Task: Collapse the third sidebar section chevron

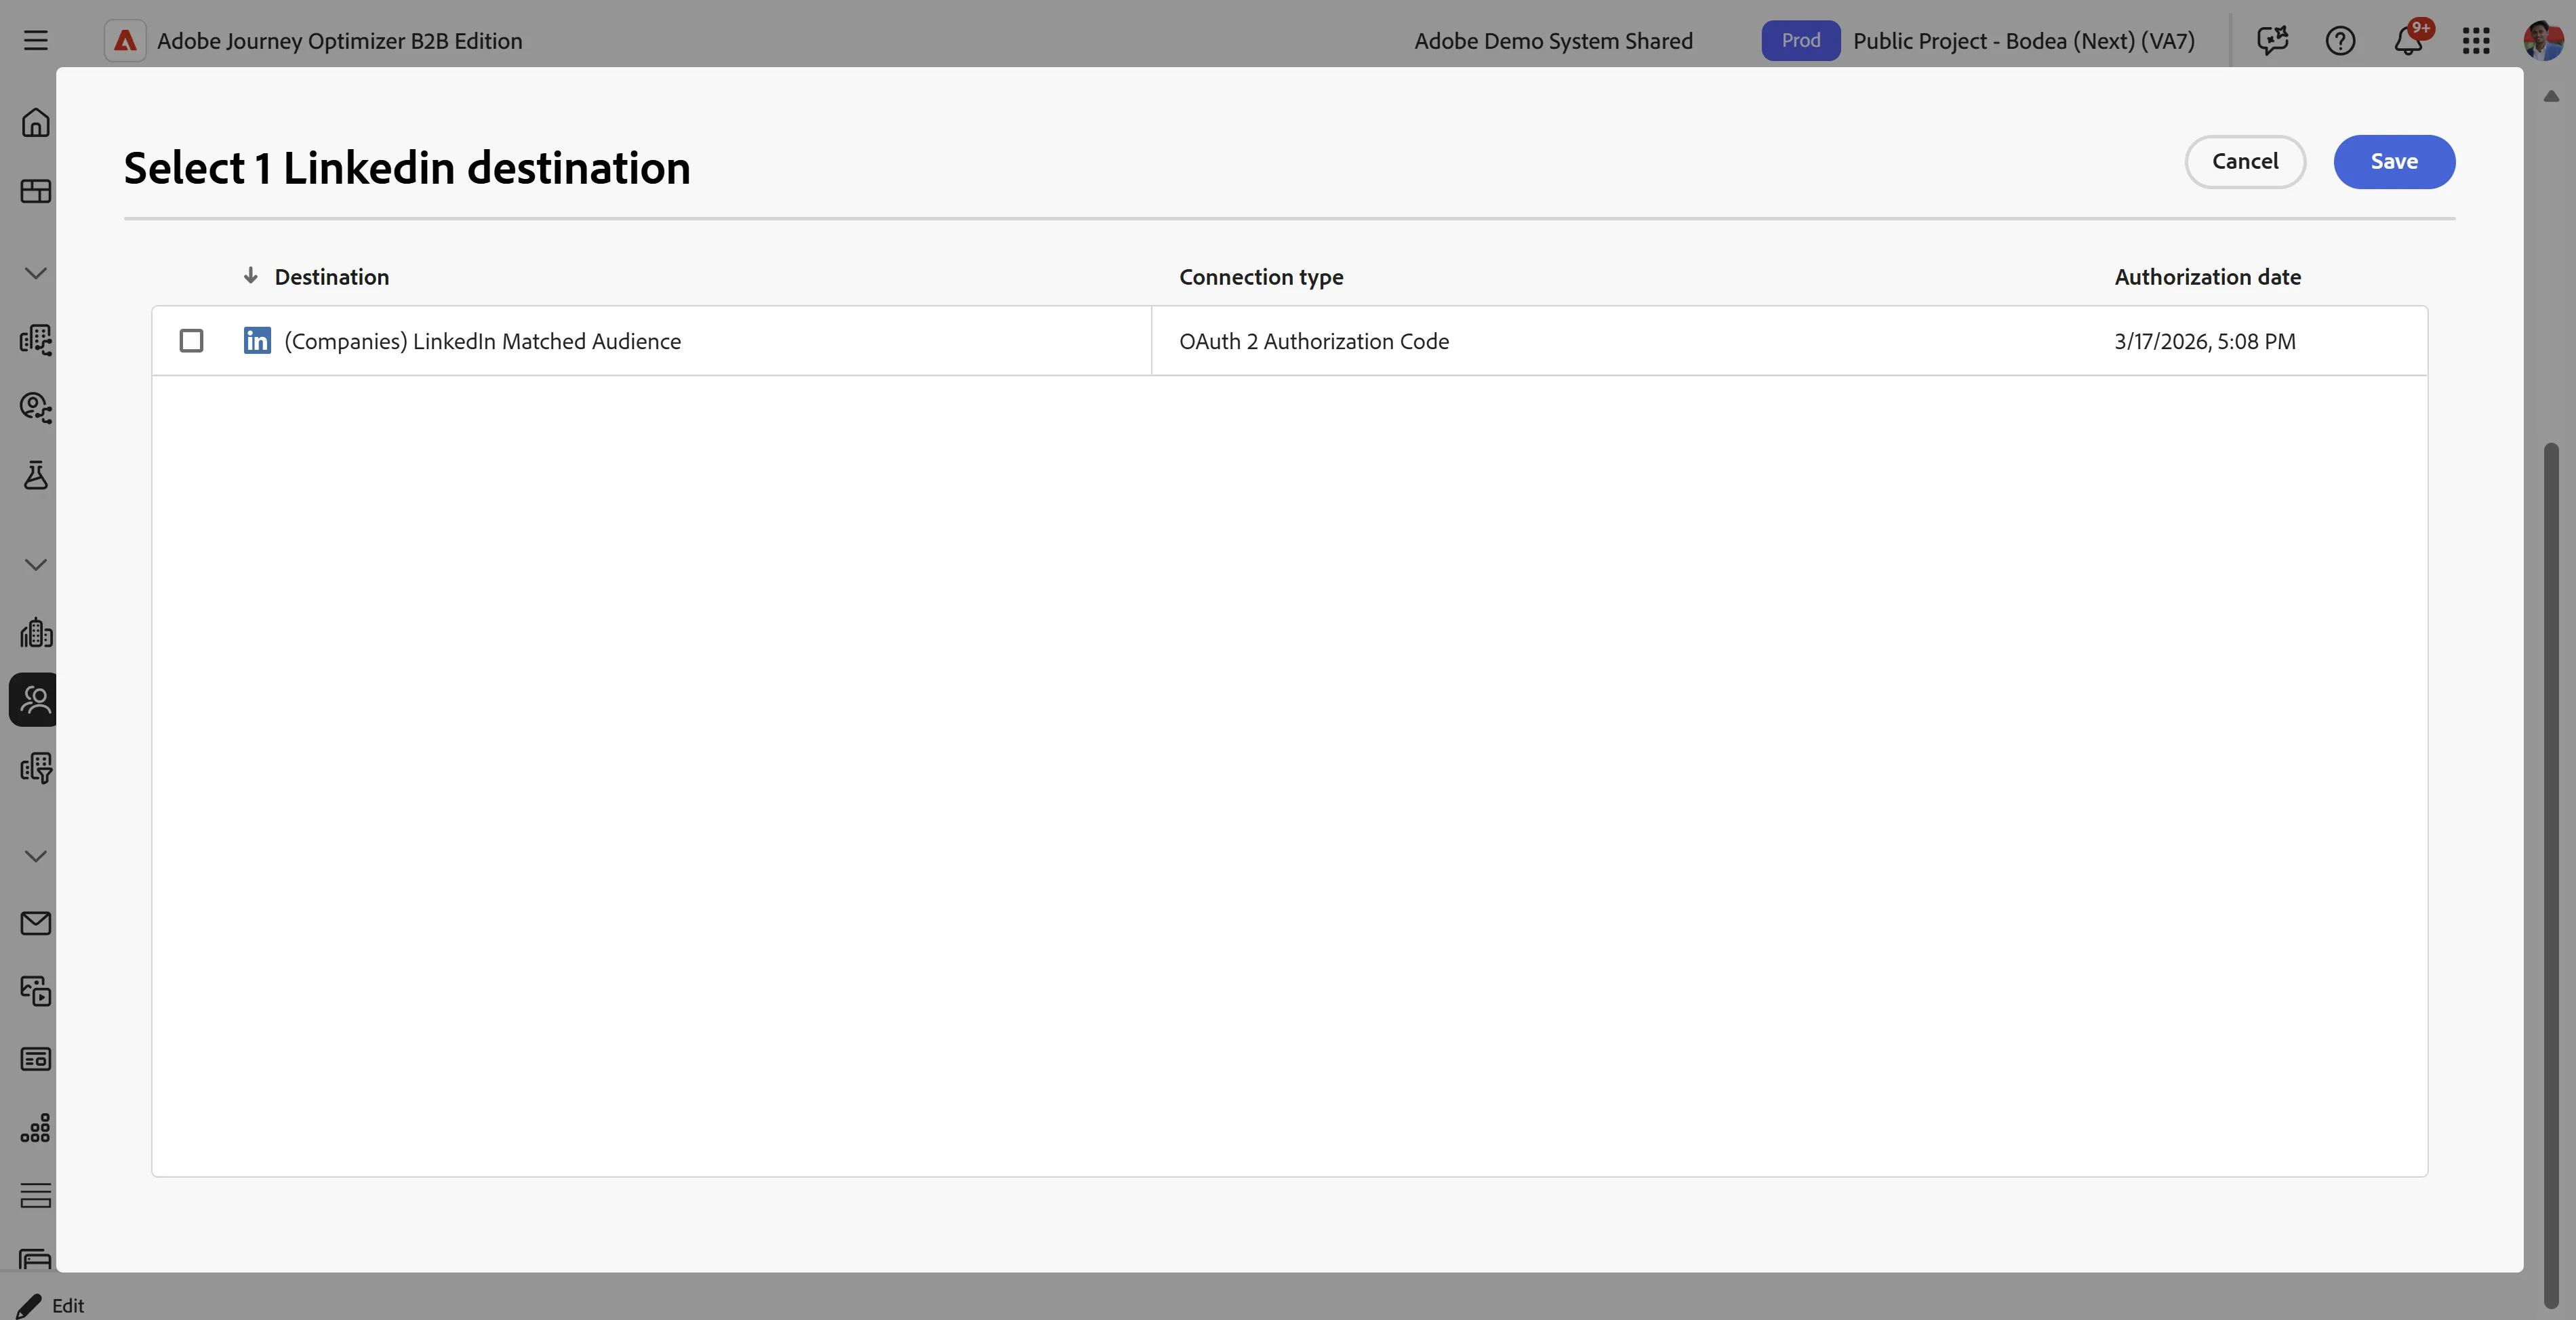Action: pos(36,857)
